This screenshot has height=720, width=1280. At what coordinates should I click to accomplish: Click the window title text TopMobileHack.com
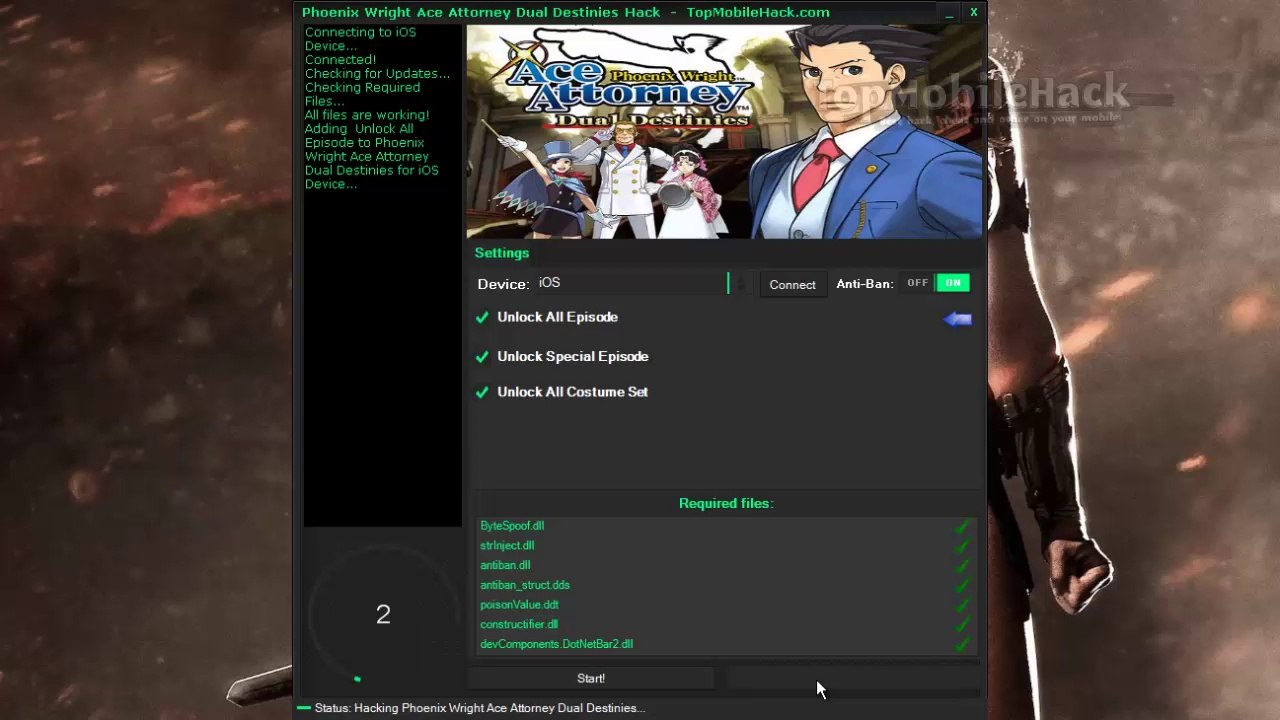pos(758,12)
